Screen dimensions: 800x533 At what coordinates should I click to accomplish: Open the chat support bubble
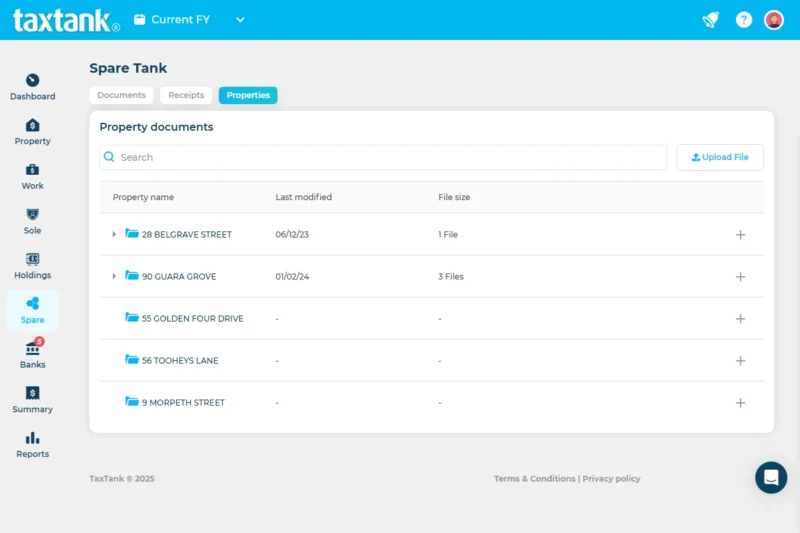[771, 478]
